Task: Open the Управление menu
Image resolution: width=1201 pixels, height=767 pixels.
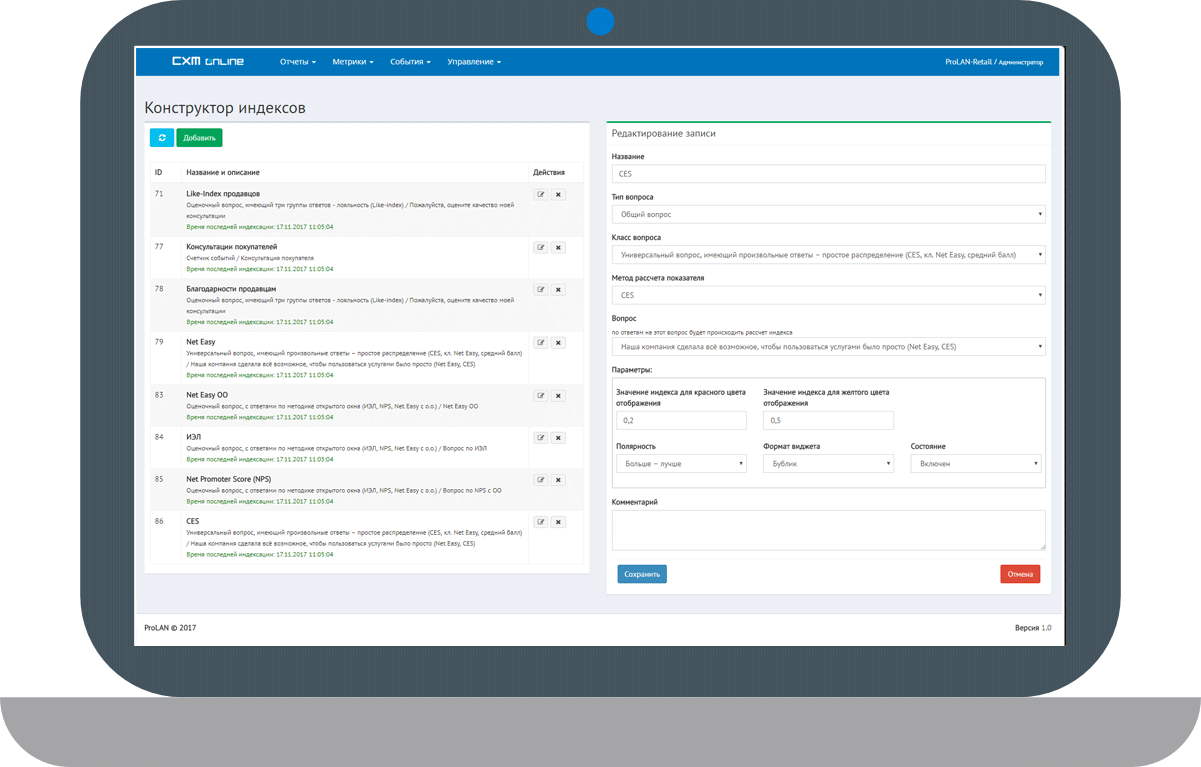Action: pos(474,62)
